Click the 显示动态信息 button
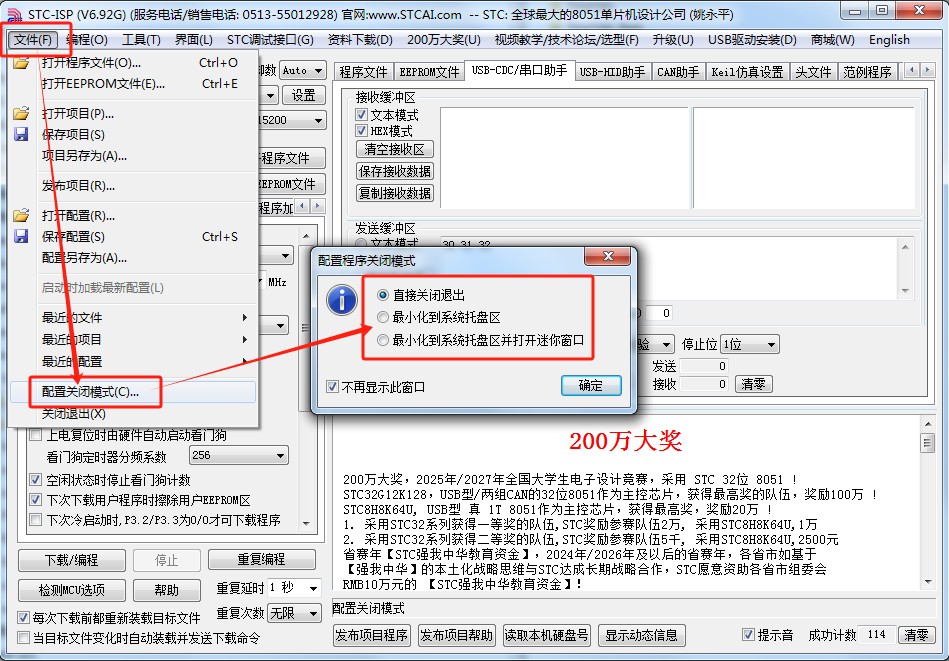The image size is (949, 661). [x=642, y=635]
